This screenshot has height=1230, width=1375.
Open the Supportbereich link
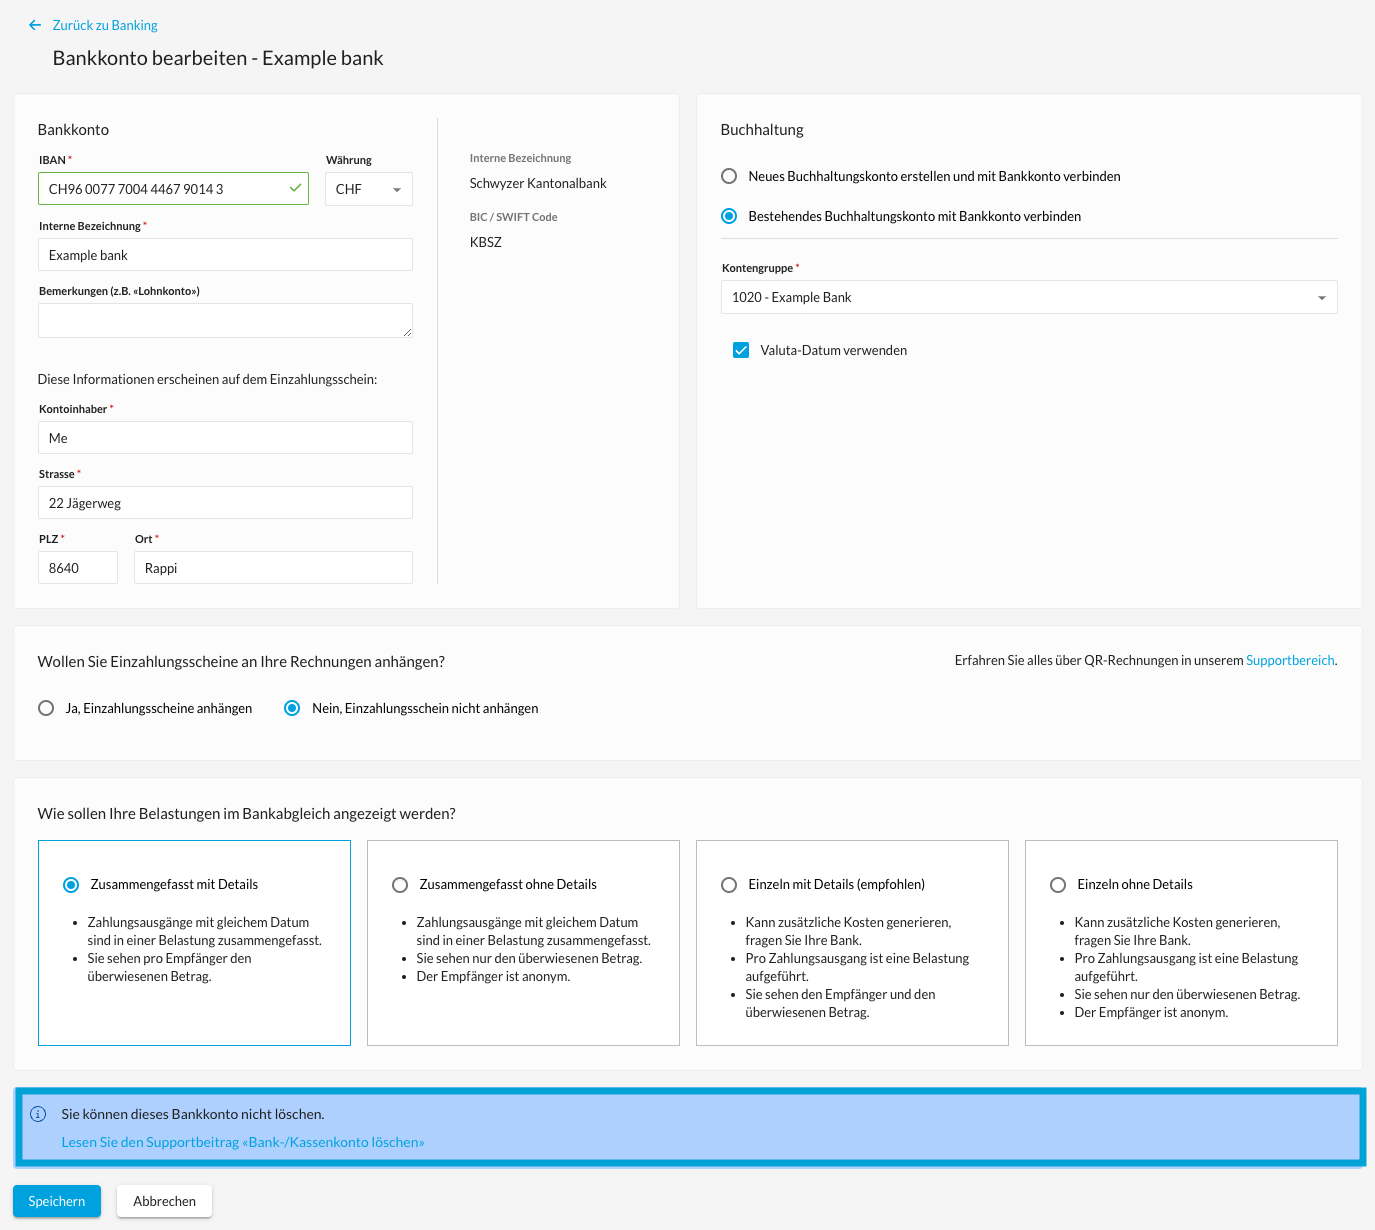click(x=1290, y=660)
